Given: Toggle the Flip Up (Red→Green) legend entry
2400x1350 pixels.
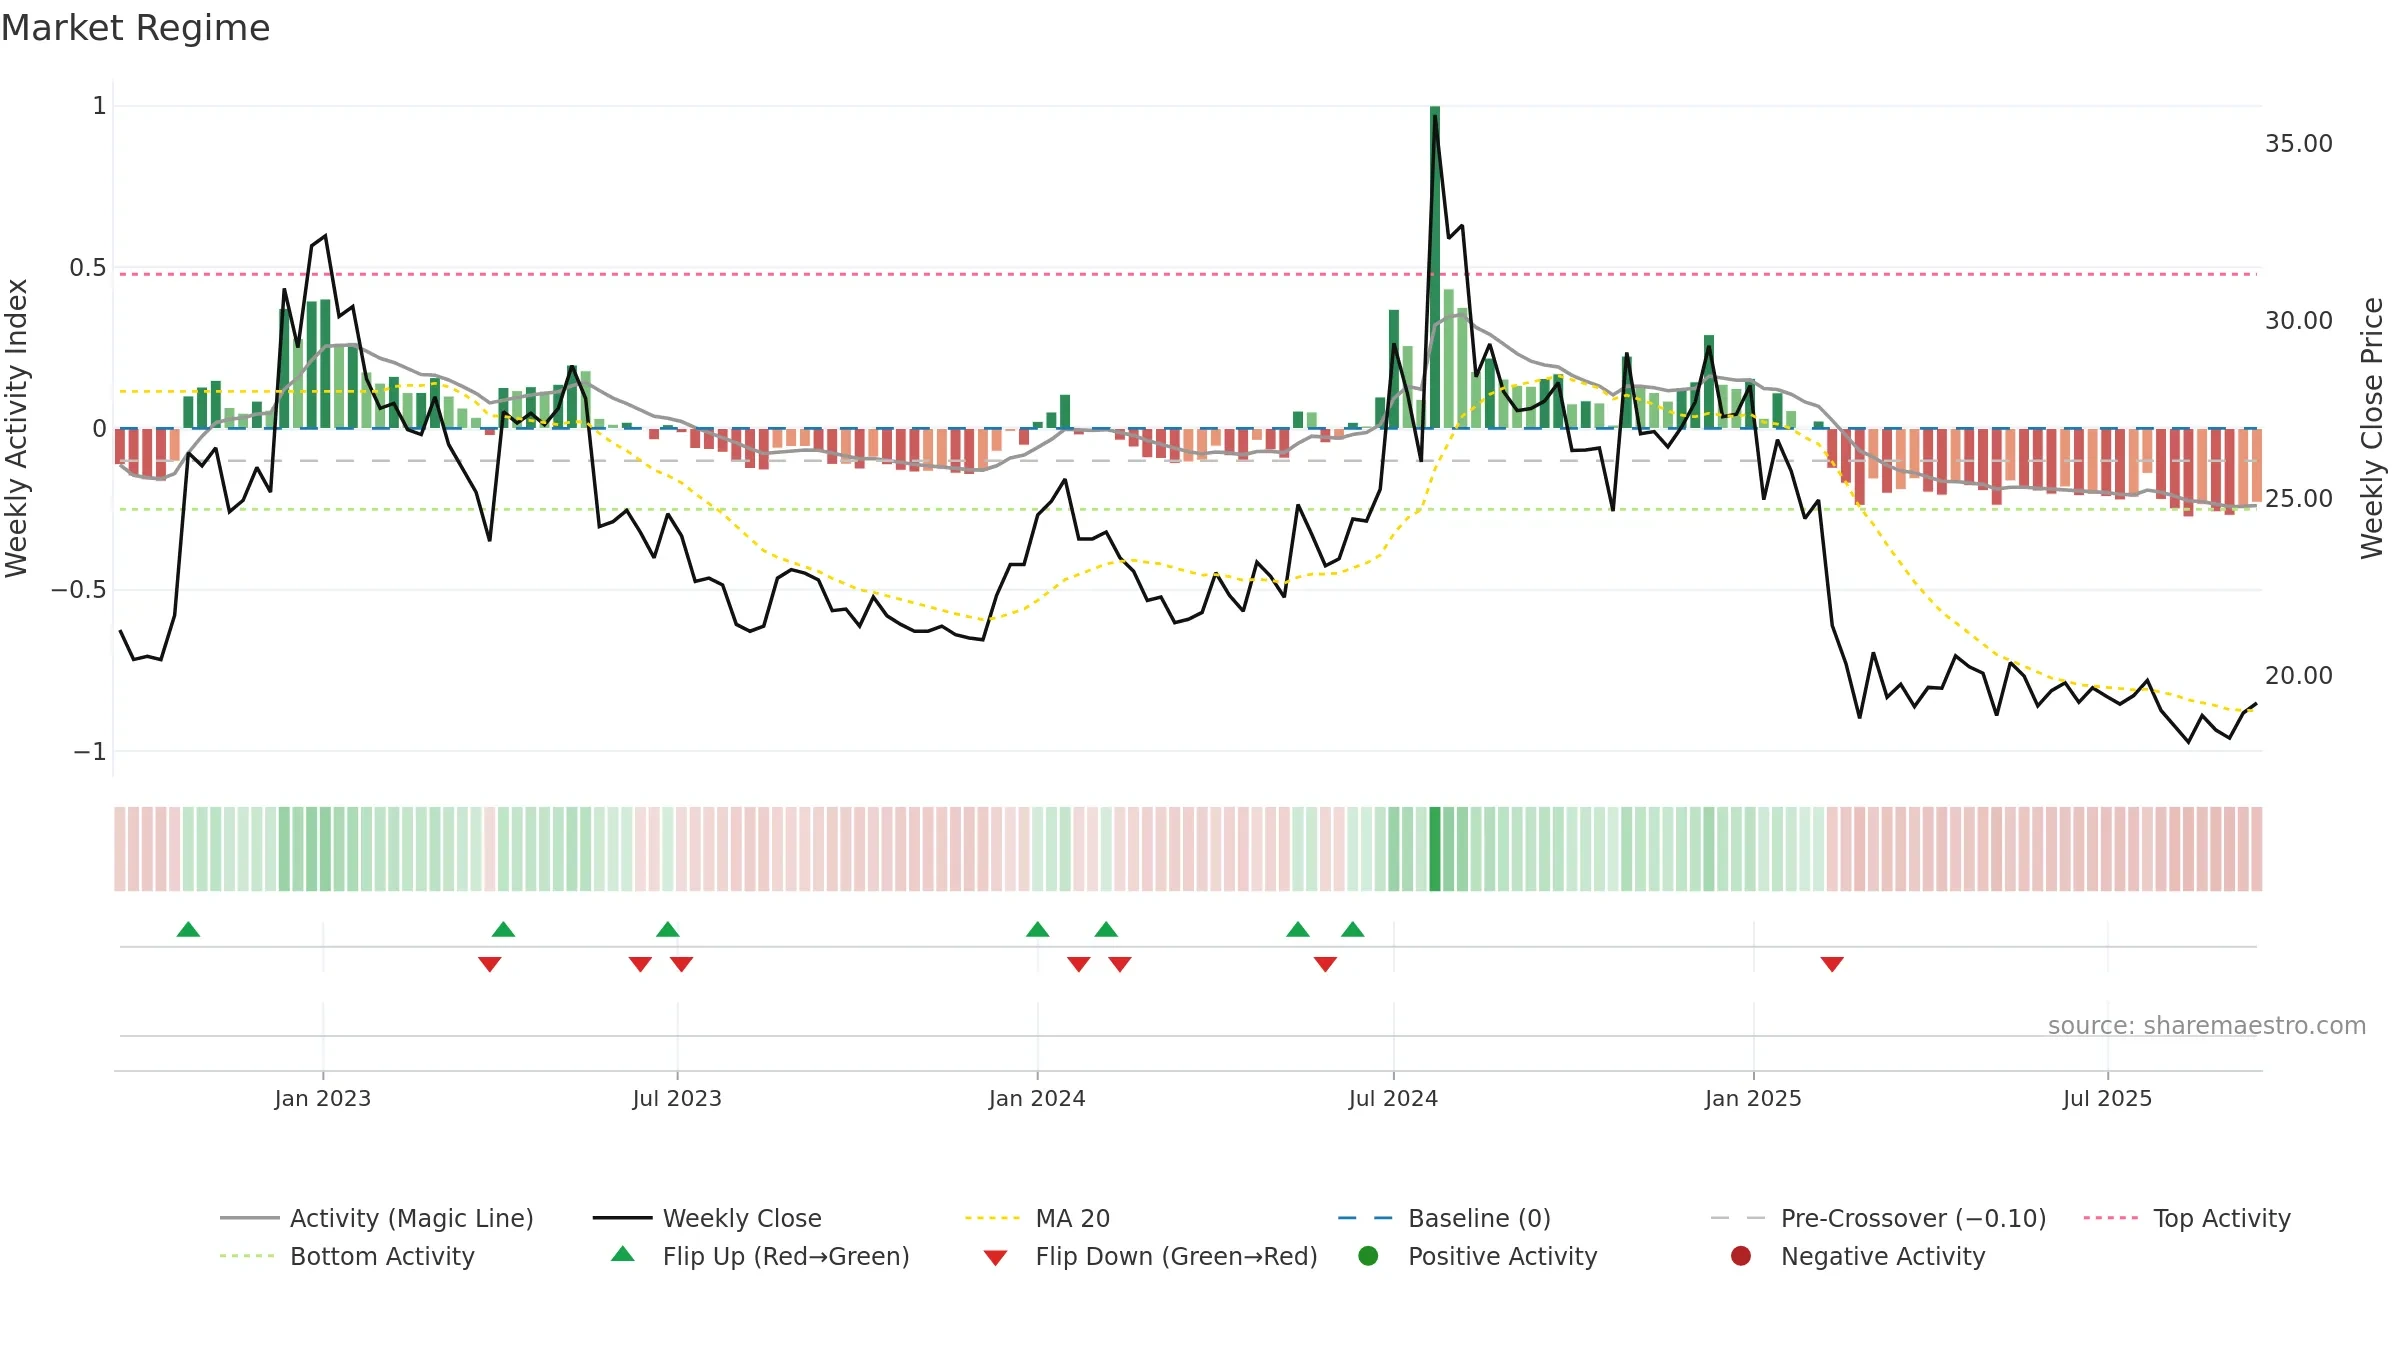Looking at the screenshot, I should (760, 1256).
